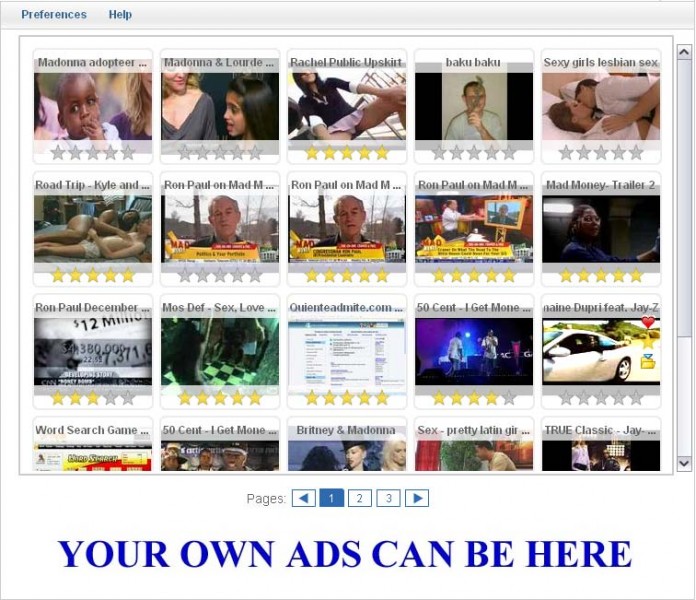Open the 'Britney & Madonna' thumbnail

click(347, 455)
